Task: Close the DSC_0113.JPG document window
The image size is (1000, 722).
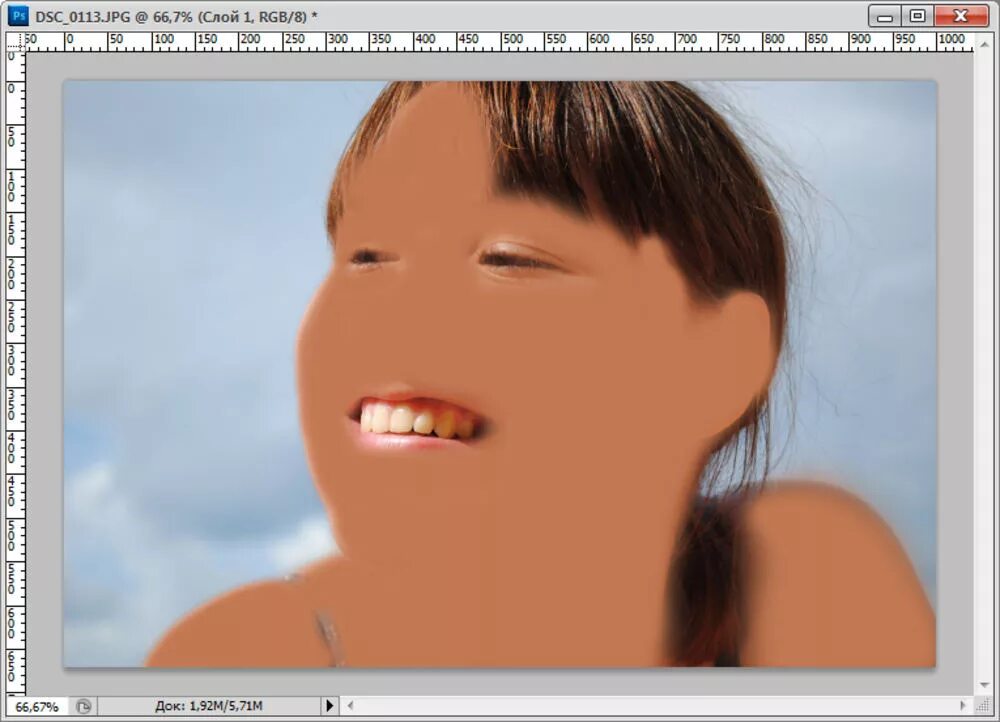Action: pyautogui.click(x=961, y=16)
